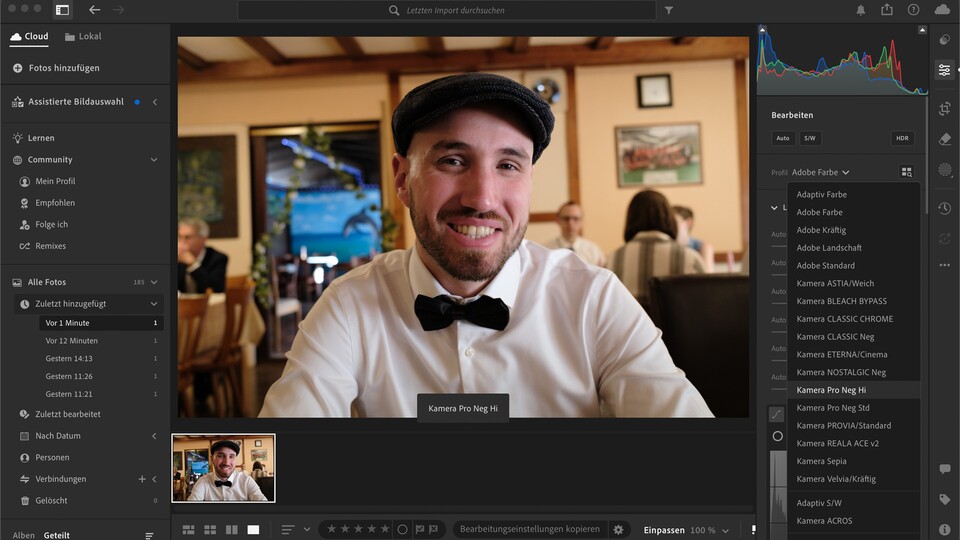The width and height of the screenshot is (960, 540).
Task: Open the Healing eraser tool
Action: pos(944,139)
